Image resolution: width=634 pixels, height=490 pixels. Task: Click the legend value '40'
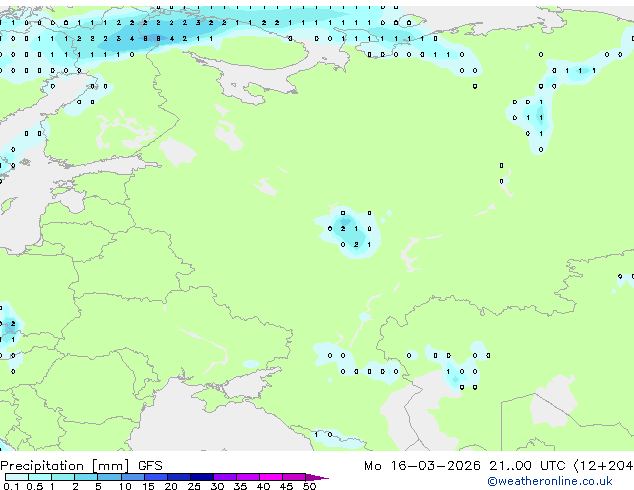(x=263, y=486)
